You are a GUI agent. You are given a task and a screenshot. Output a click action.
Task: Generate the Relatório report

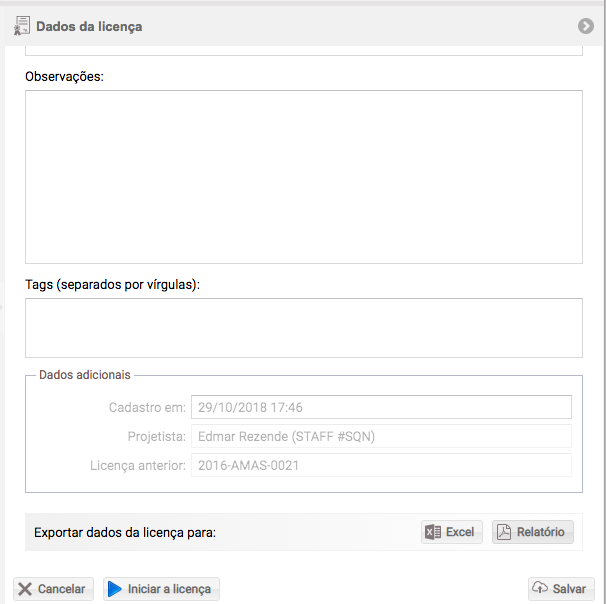pos(533,532)
